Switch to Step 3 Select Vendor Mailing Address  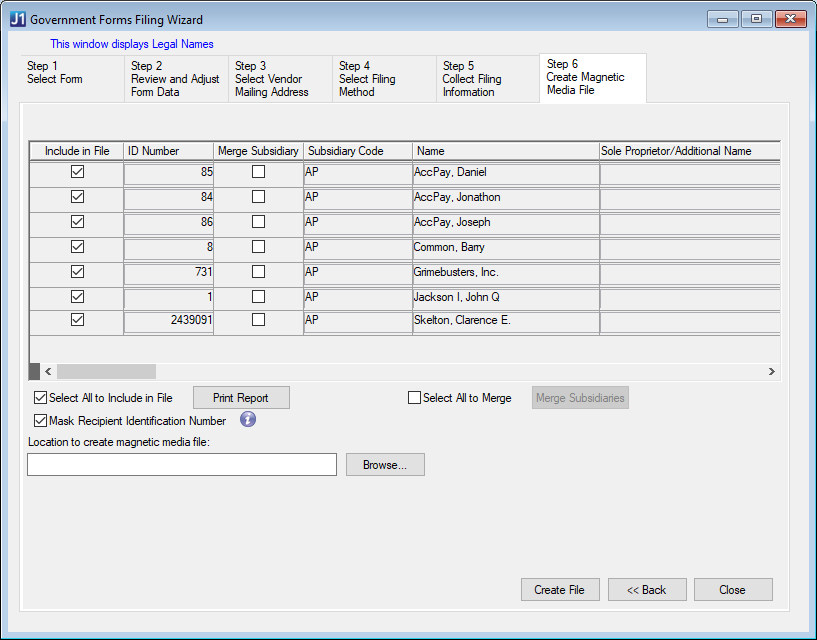[x=280, y=79]
